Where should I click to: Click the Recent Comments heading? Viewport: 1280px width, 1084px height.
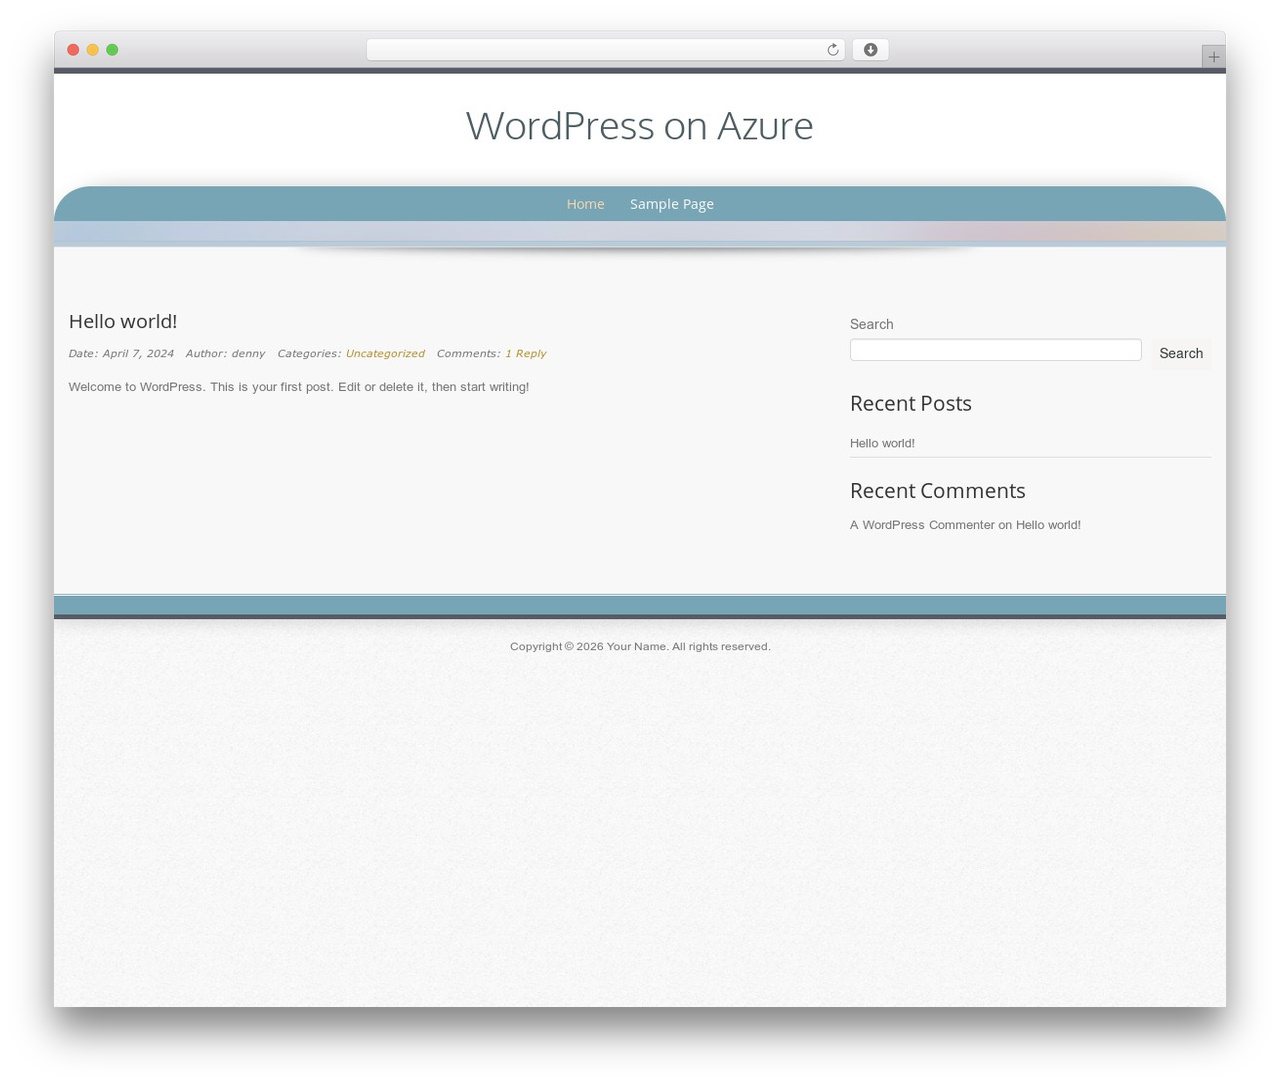(938, 490)
